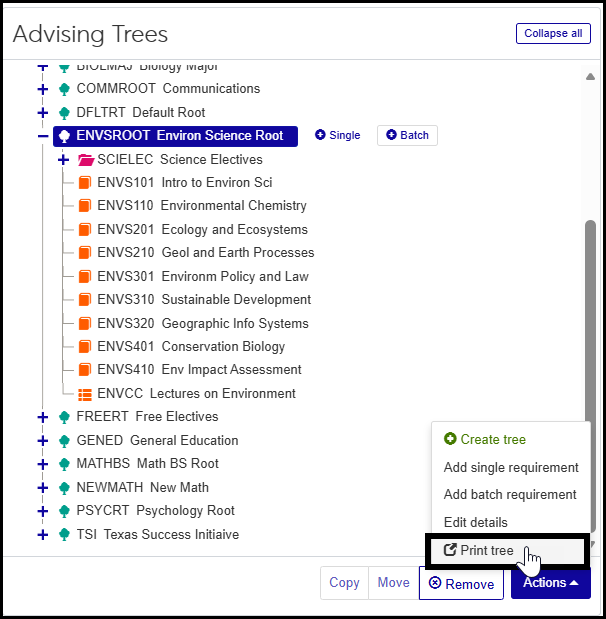This screenshot has width=606, height=619.
Task: Click the scrollbar up arrow
Action: (590, 77)
